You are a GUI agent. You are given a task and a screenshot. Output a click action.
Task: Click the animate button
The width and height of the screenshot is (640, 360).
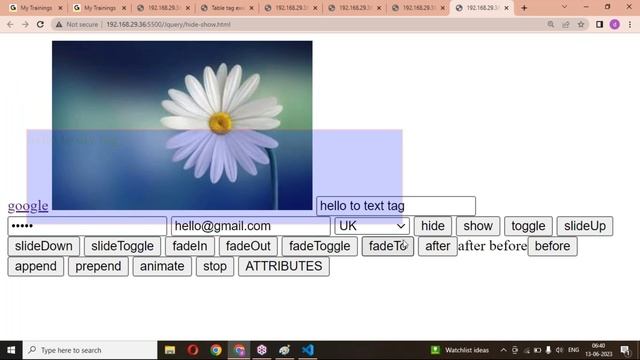[162, 267]
